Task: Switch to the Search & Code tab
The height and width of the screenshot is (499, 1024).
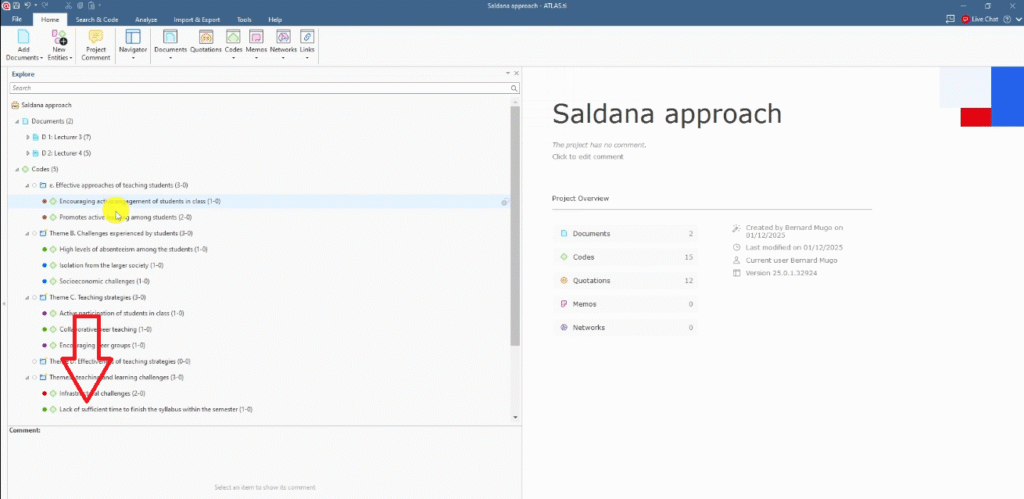Action: [97, 19]
